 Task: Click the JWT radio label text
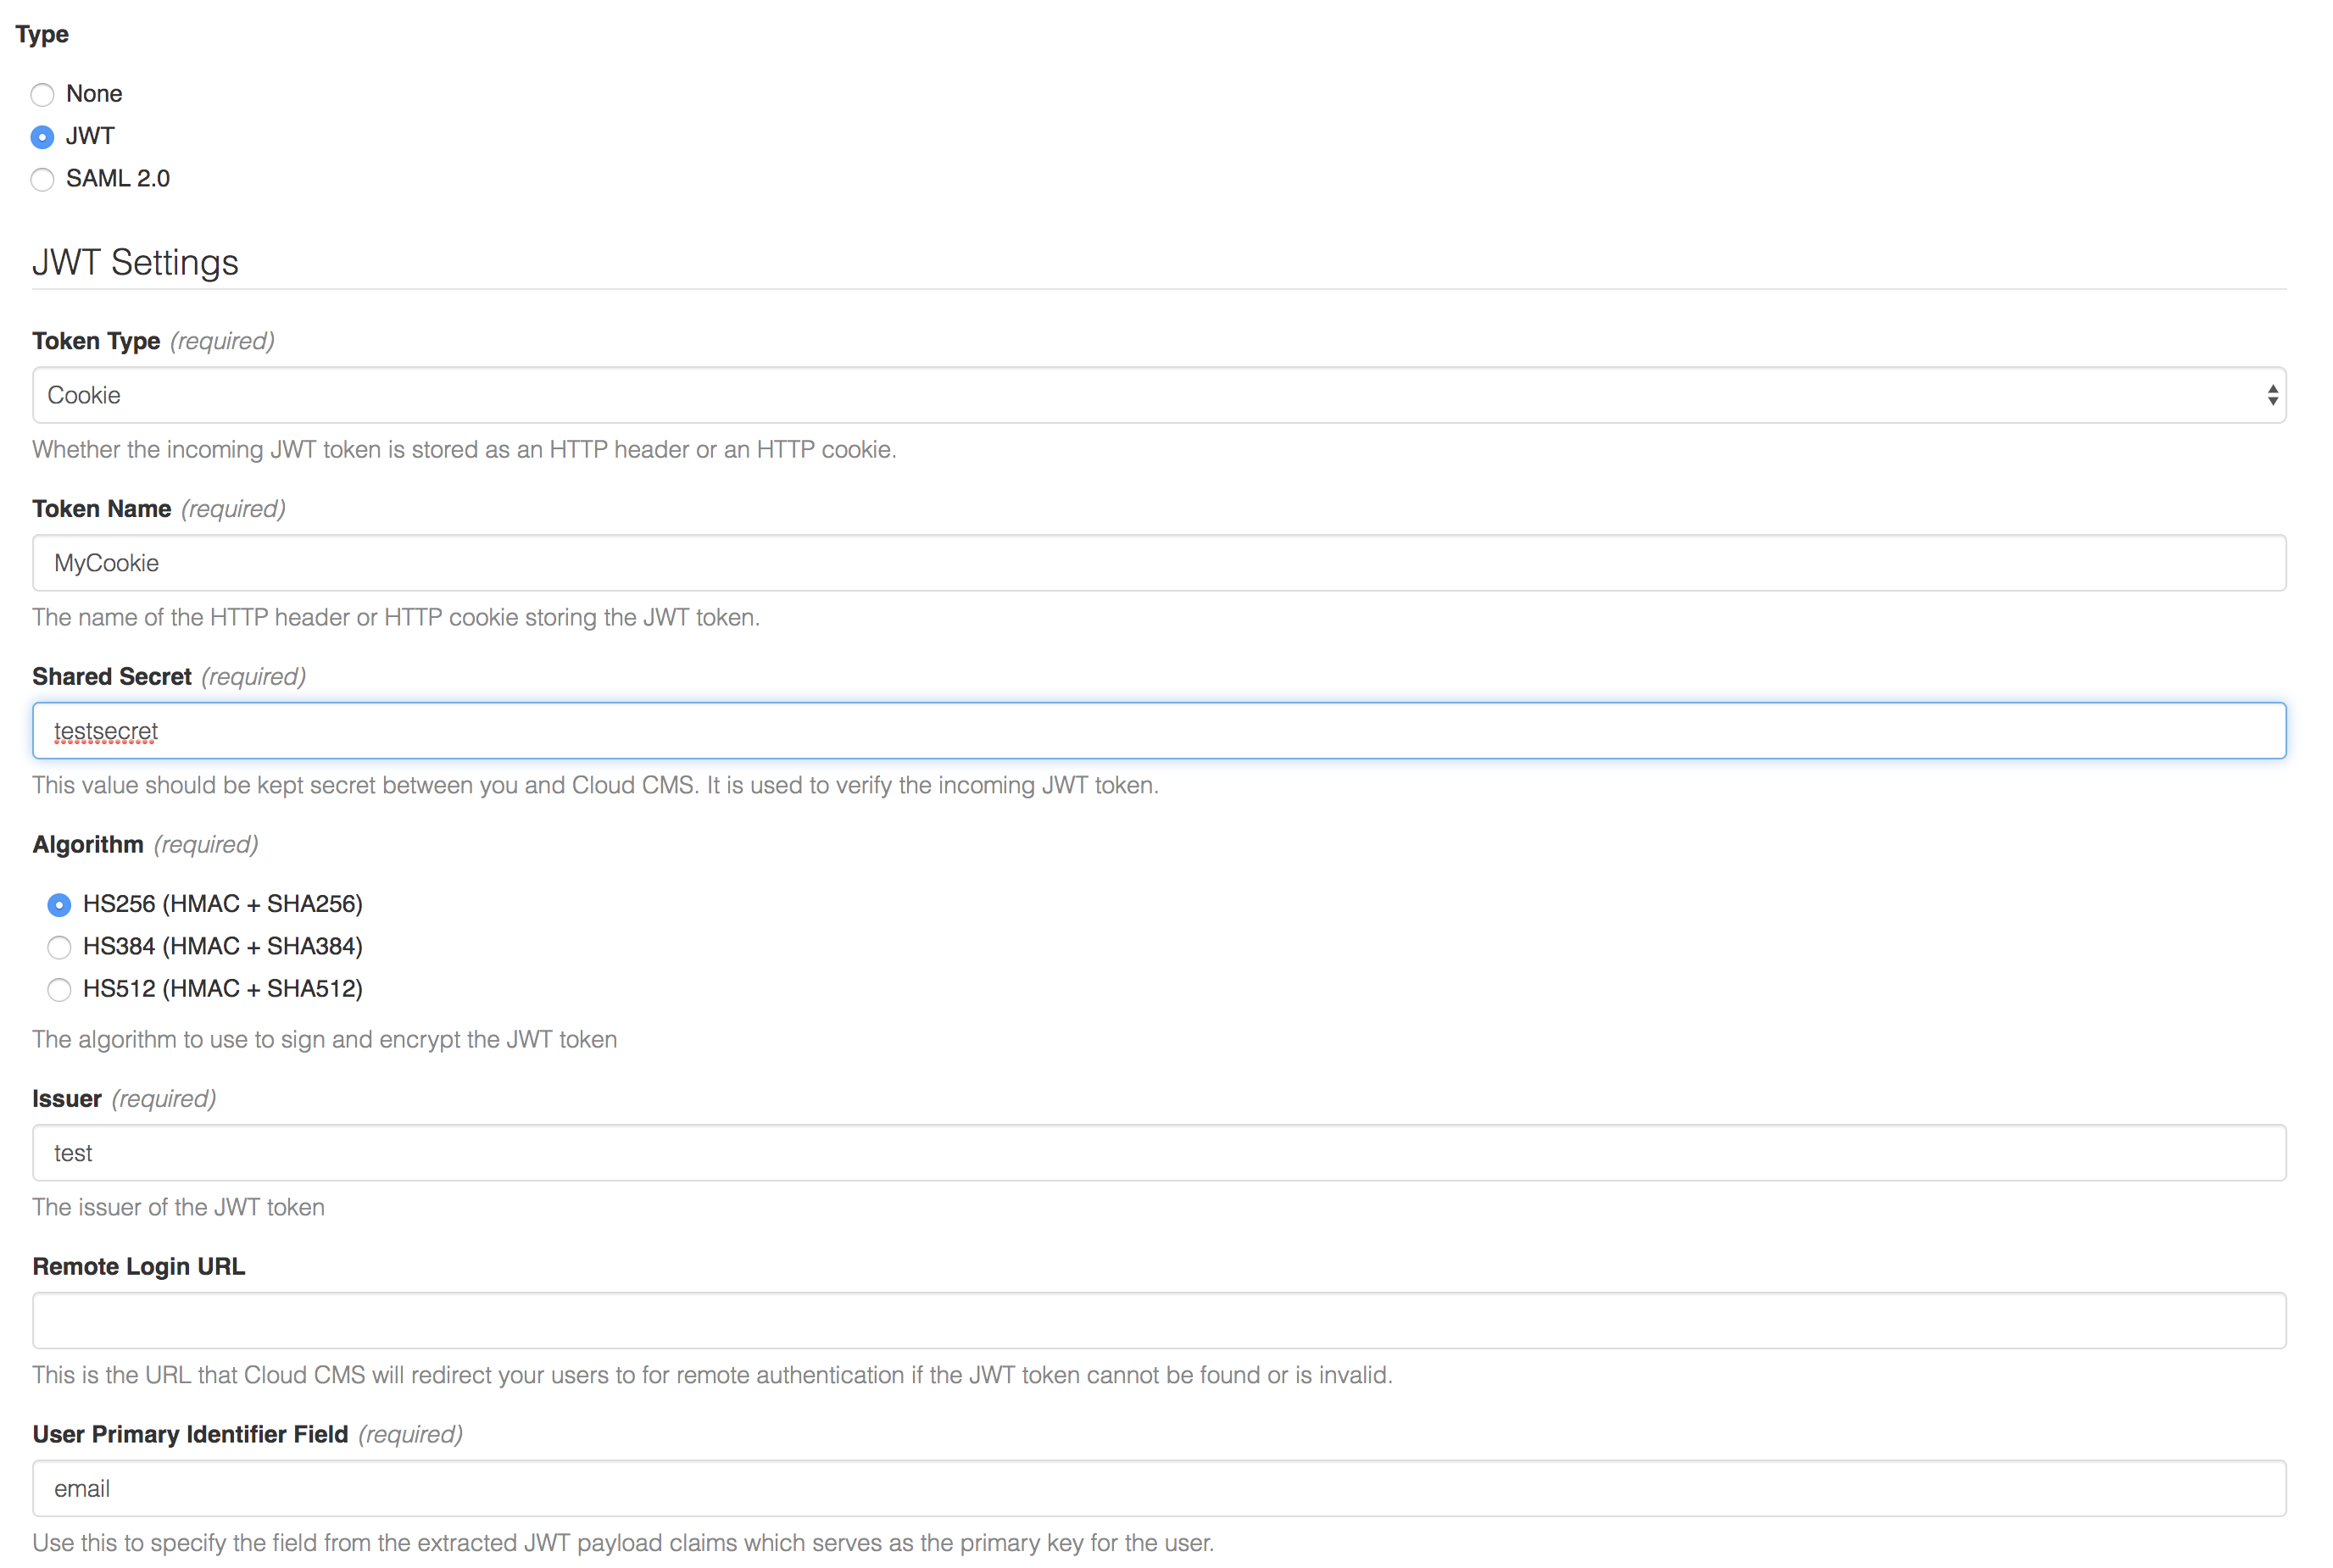[90, 136]
